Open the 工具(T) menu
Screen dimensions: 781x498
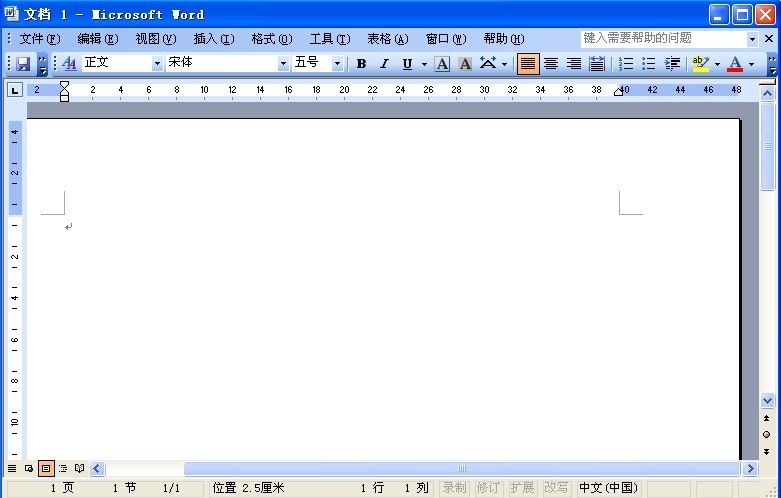[x=330, y=39]
